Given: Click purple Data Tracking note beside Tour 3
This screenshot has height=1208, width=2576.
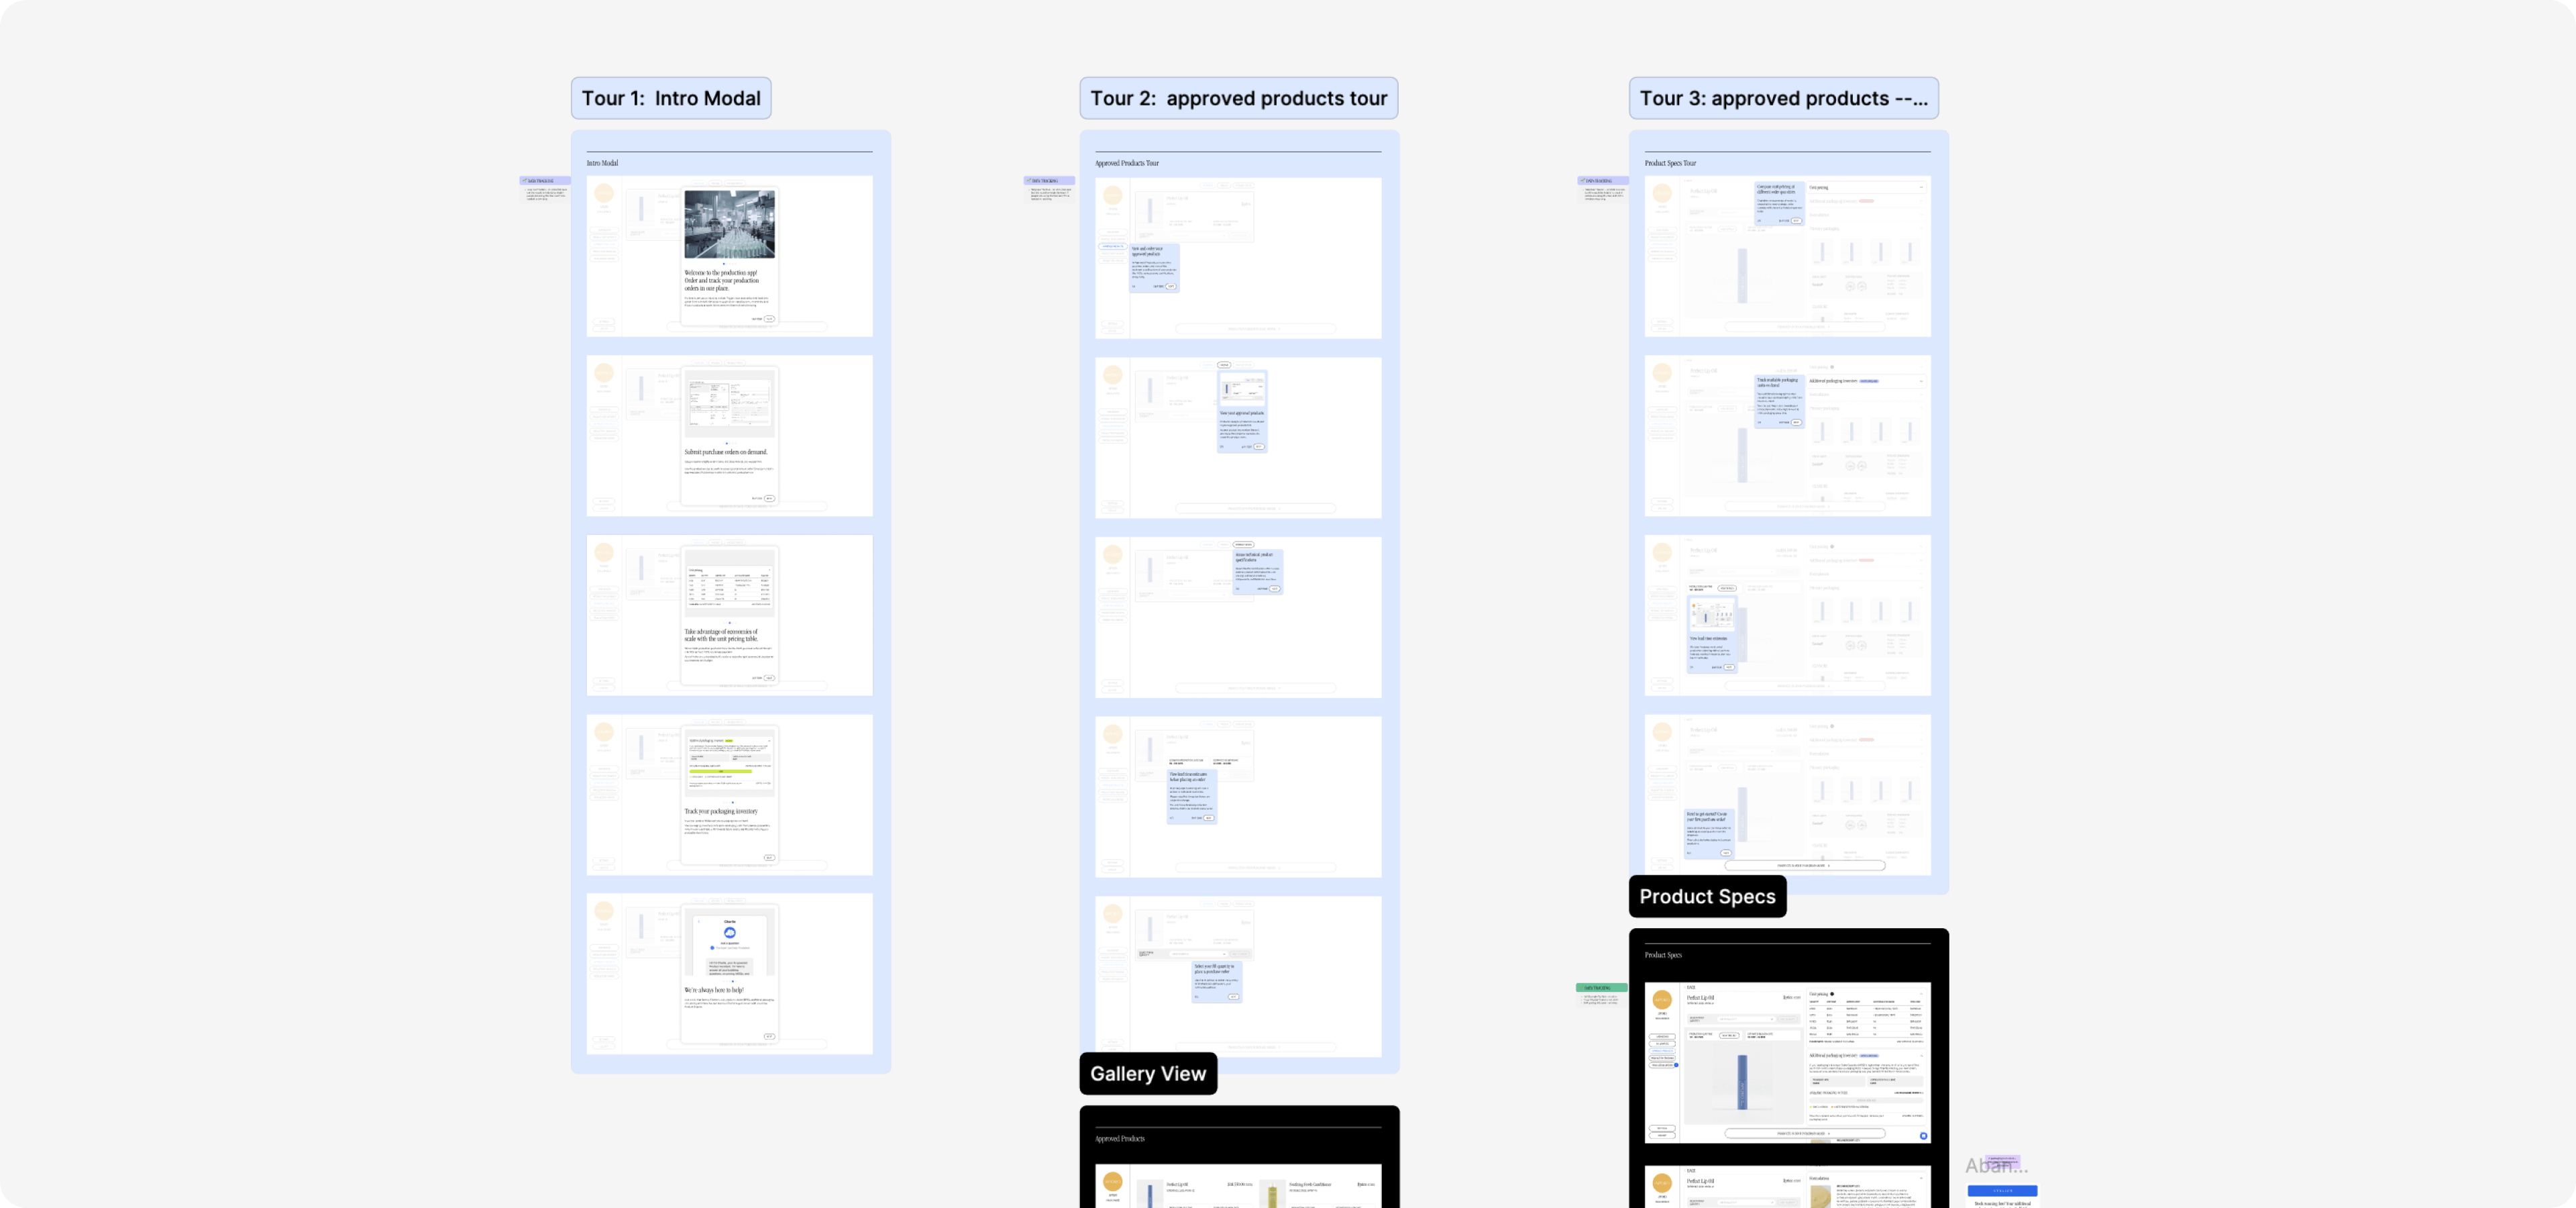Looking at the screenshot, I should (1602, 181).
